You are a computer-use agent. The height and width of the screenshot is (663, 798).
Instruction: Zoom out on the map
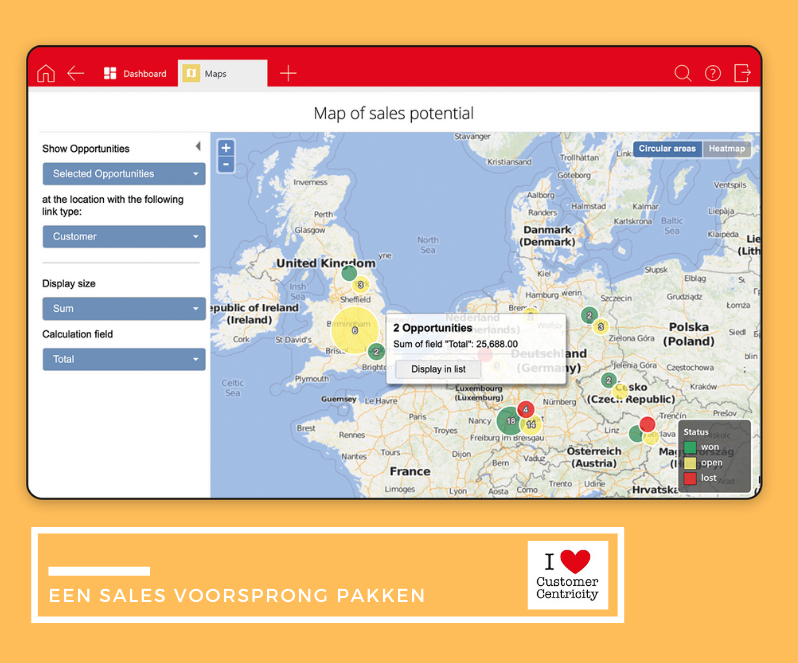pos(226,164)
